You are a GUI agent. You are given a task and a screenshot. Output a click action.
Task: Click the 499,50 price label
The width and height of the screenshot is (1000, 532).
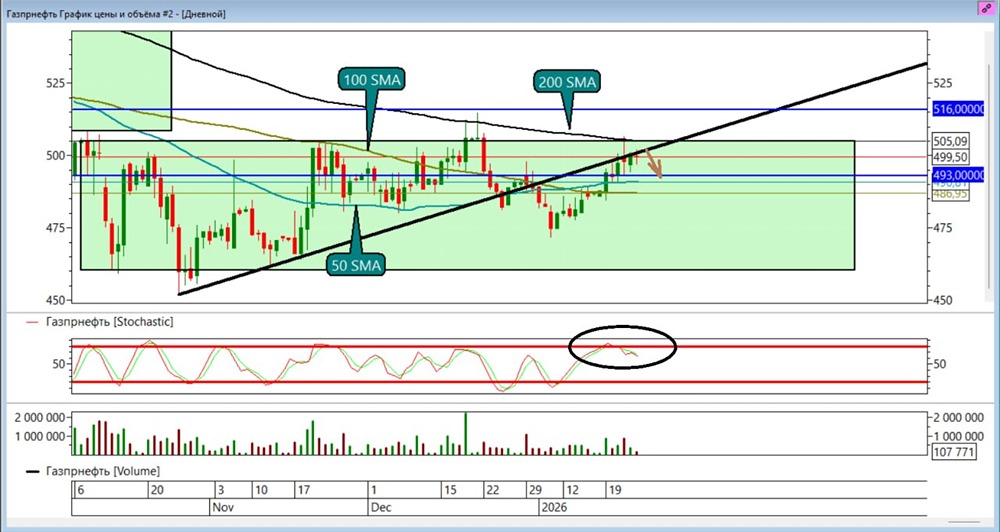click(x=950, y=157)
